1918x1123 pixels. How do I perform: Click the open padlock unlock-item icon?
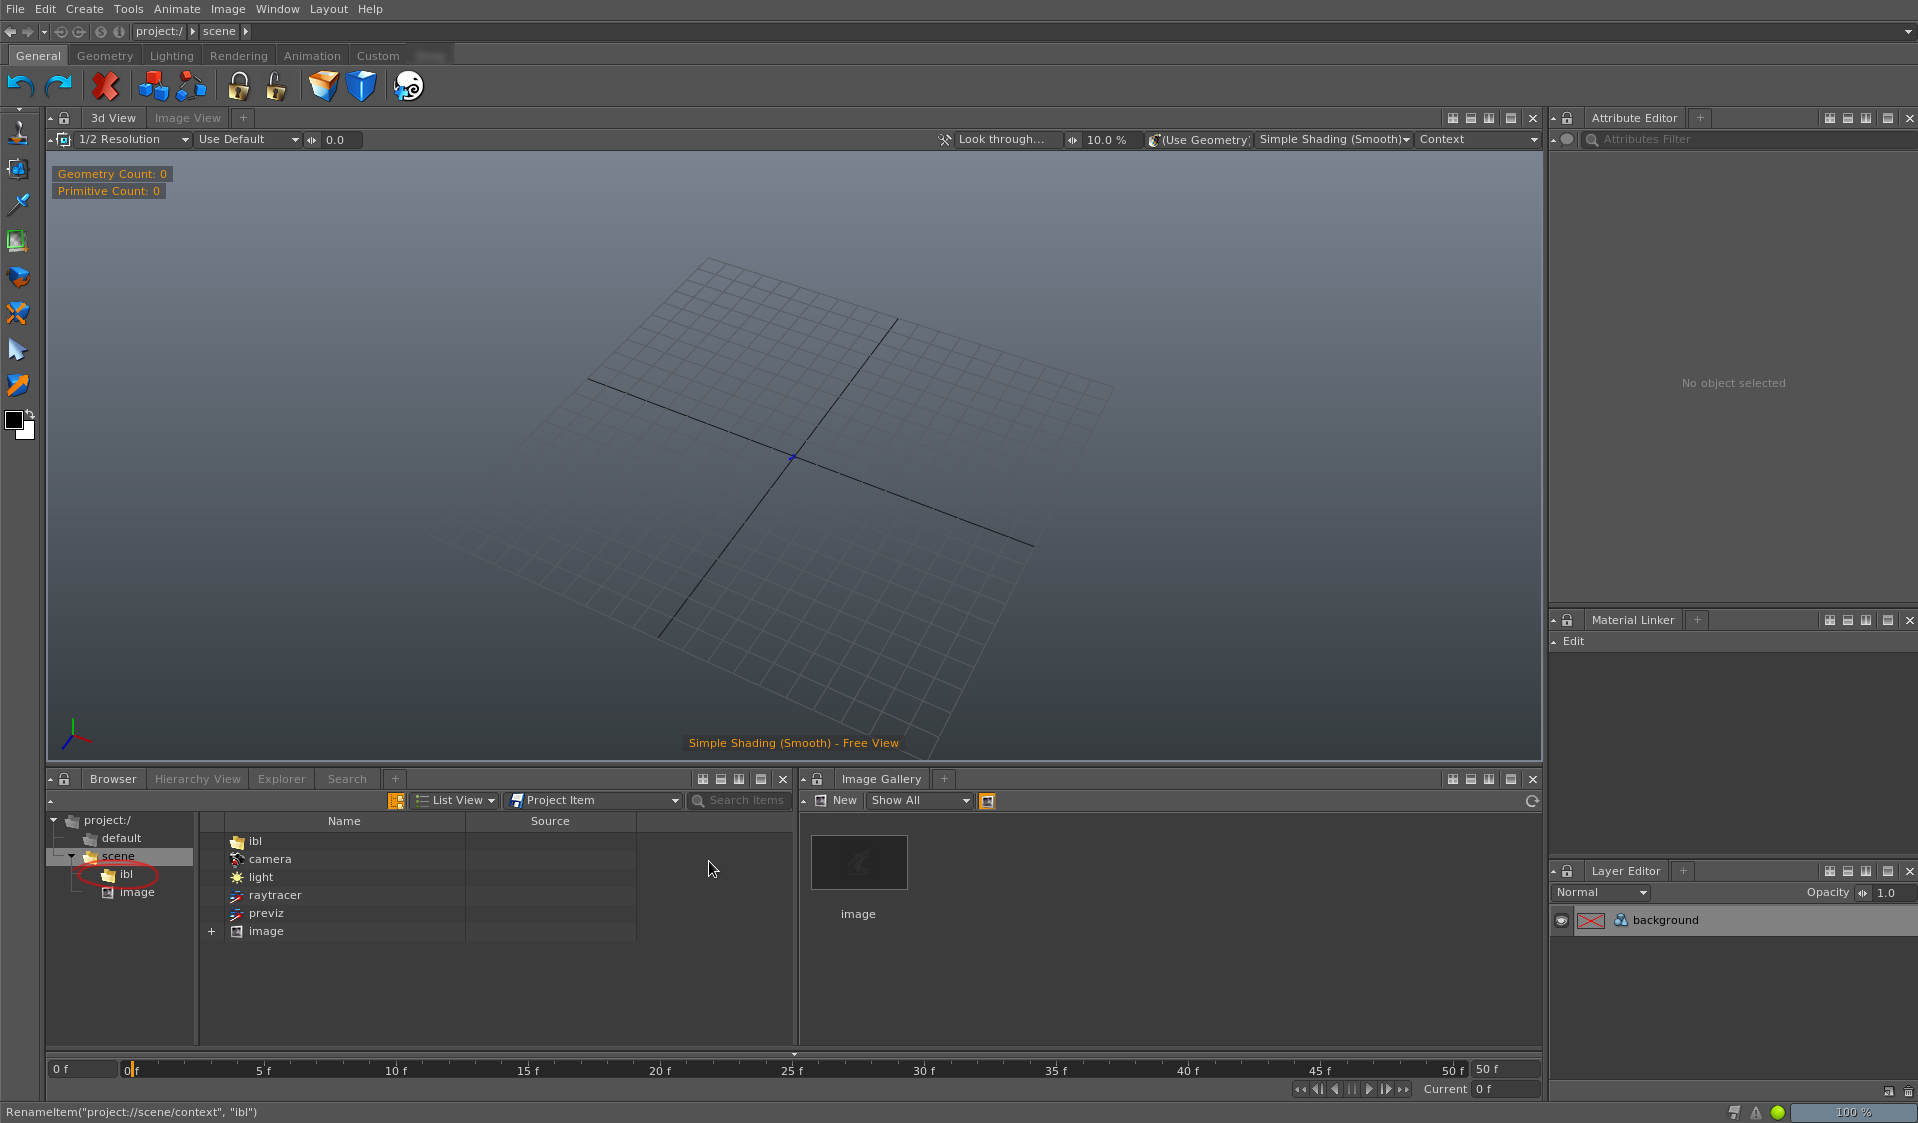click(x=276, y=86)
